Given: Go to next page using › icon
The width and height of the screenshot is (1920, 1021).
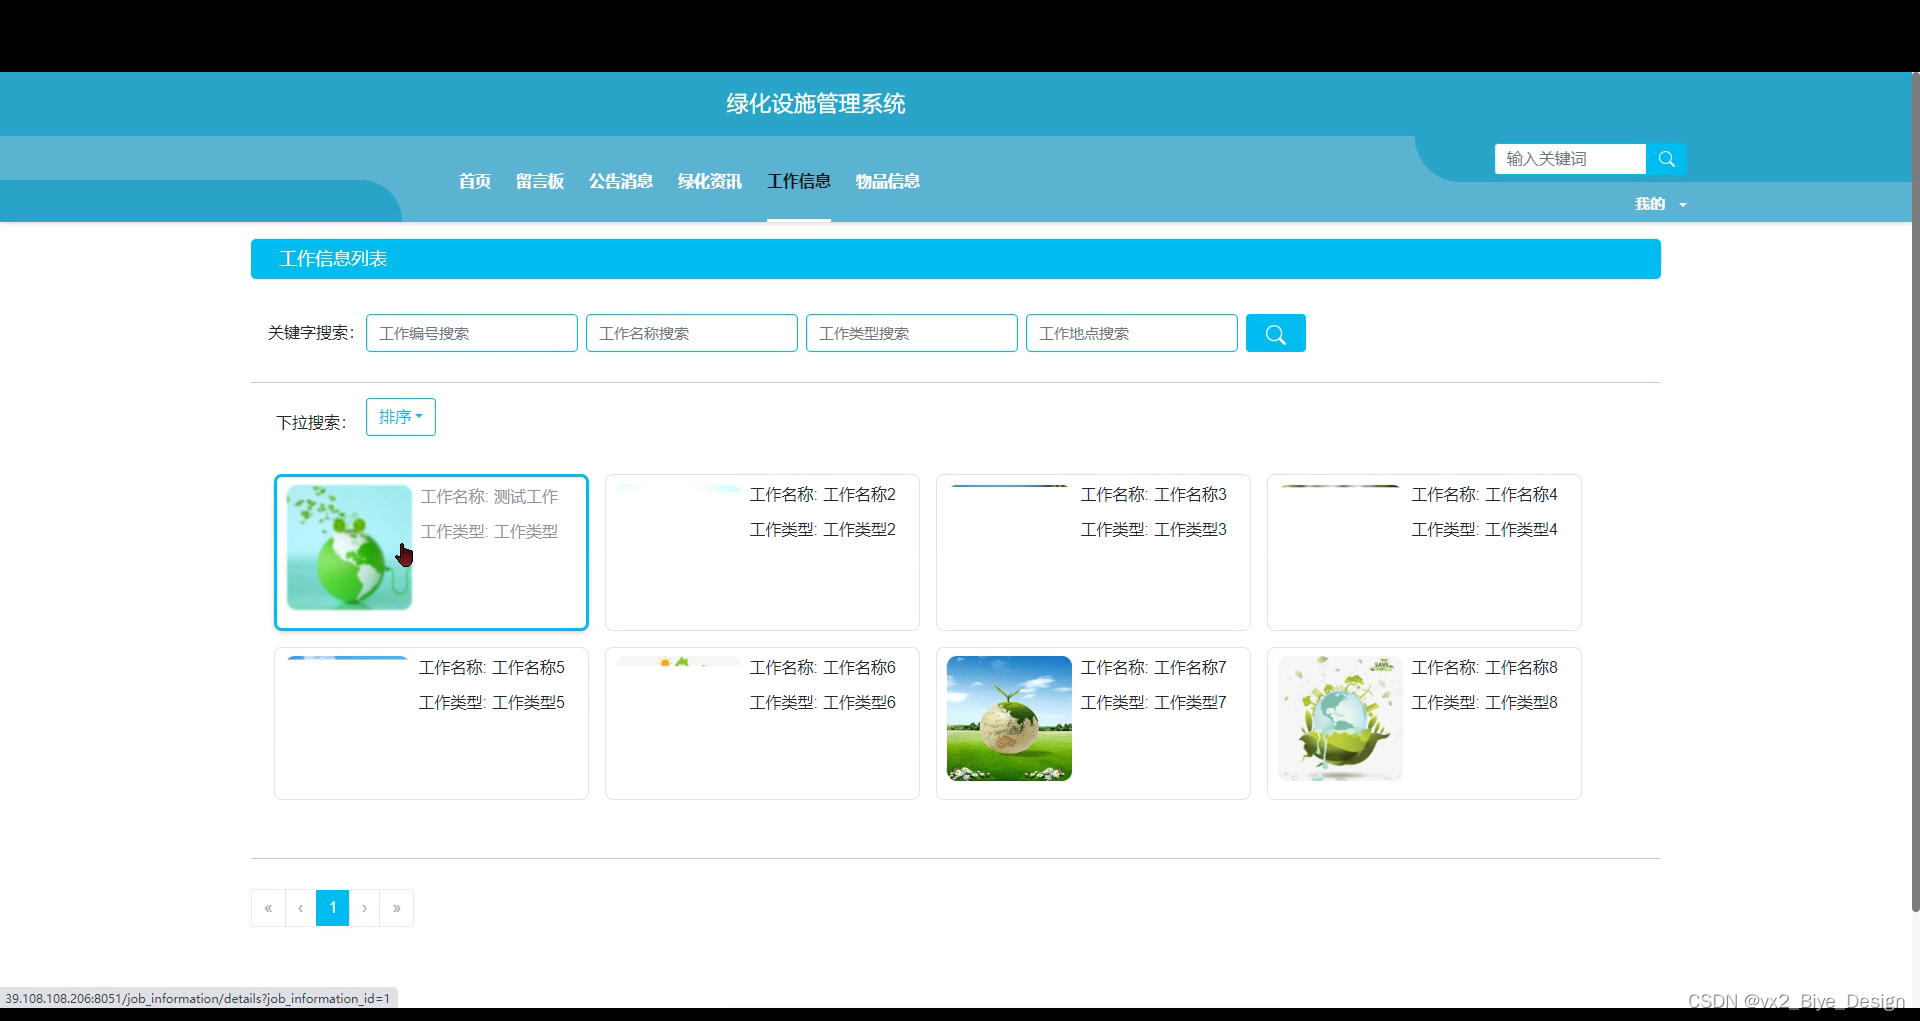Looking at the screenshot, I should pyautogui.click(x=365, y=908).
